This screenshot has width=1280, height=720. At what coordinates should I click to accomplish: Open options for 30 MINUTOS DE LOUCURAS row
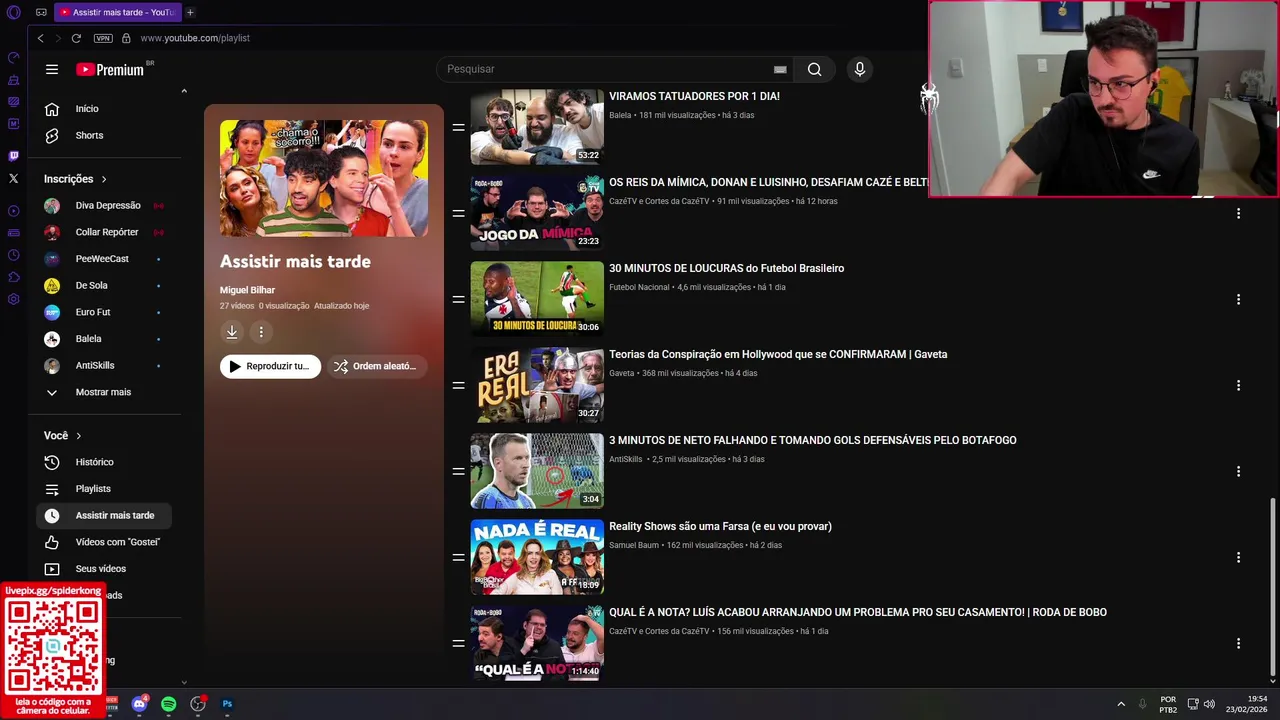tap(1238, 299)
